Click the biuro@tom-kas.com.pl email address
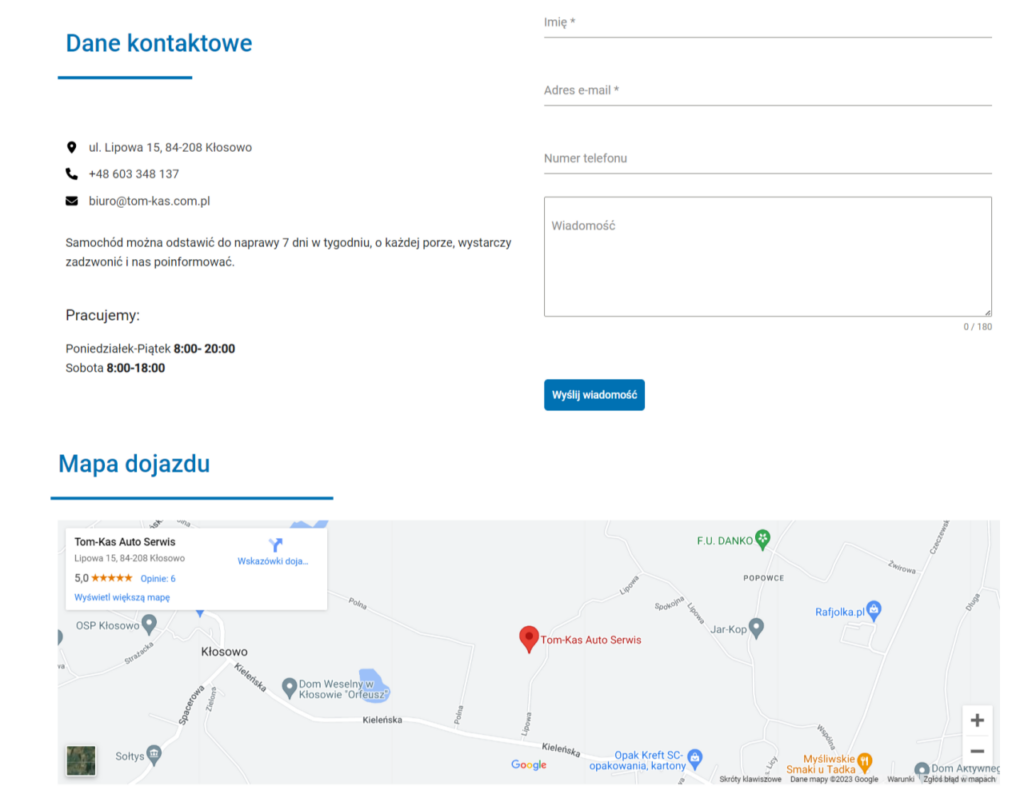1024x802 pixels. [149, 201]
